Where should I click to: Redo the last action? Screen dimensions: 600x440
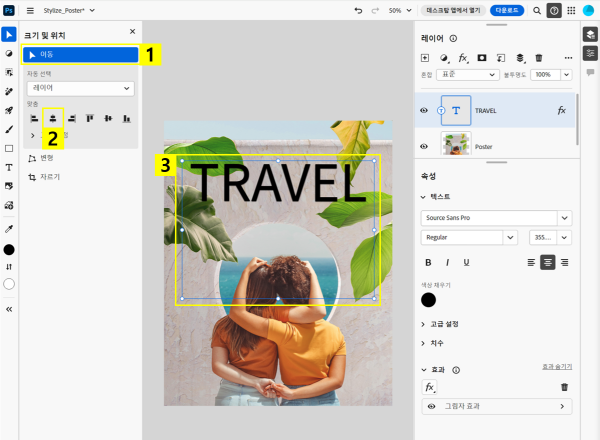[x=375, y=11]
